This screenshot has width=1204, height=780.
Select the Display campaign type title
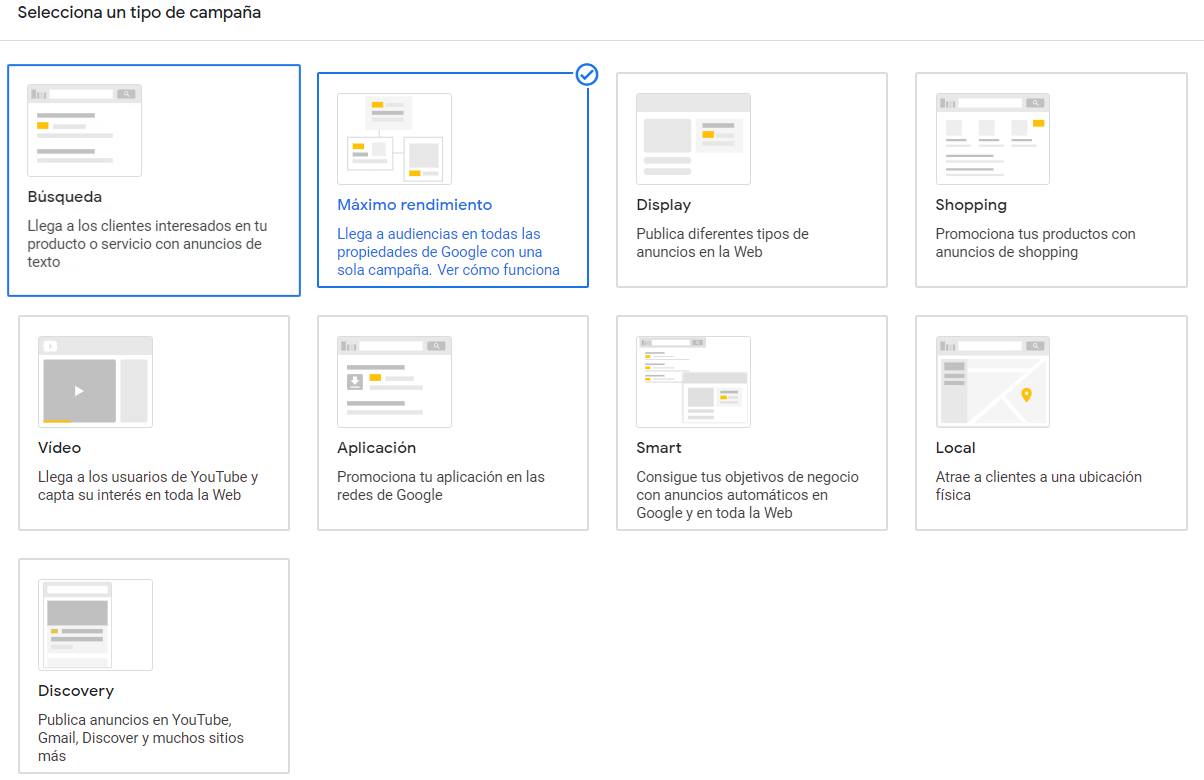pyautogui.click(x=663, y=205)
